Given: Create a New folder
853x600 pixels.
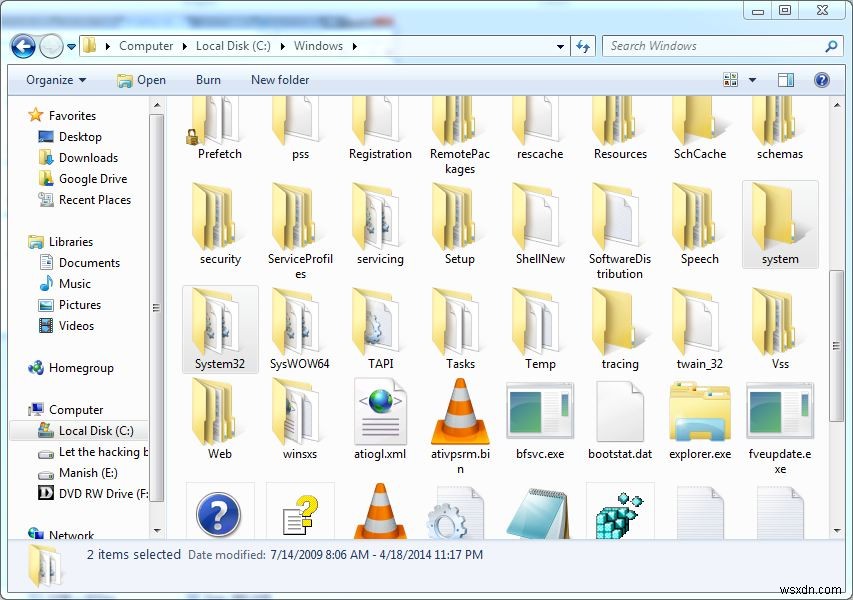Looking at the screenshot, I should coord(280,80).
